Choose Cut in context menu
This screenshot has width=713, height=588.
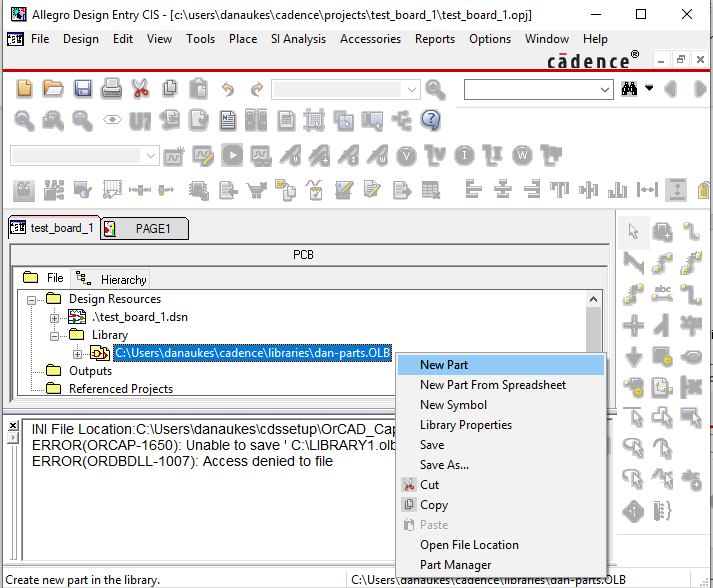(x=501, y=485)
